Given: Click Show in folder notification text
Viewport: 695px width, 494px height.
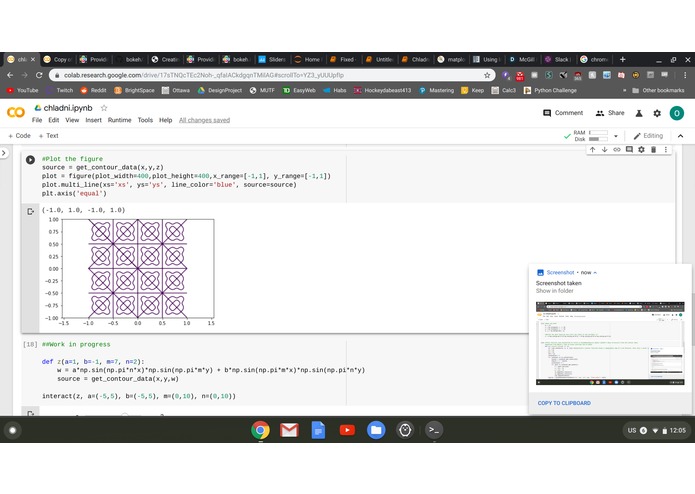Looking at the screenshot, I should [554, 291].
